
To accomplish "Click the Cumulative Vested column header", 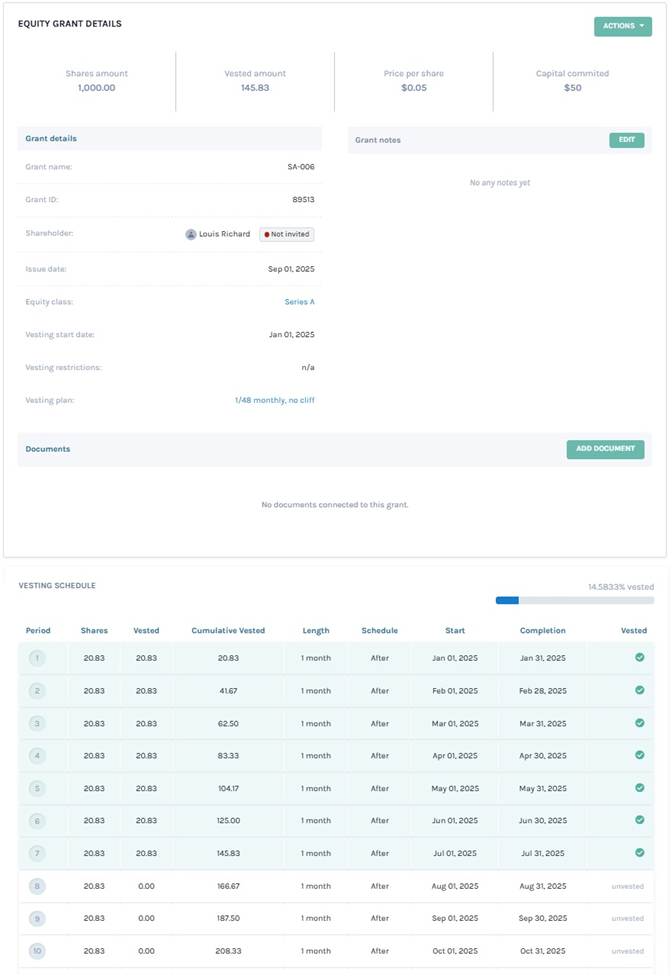I will (228, 631).
